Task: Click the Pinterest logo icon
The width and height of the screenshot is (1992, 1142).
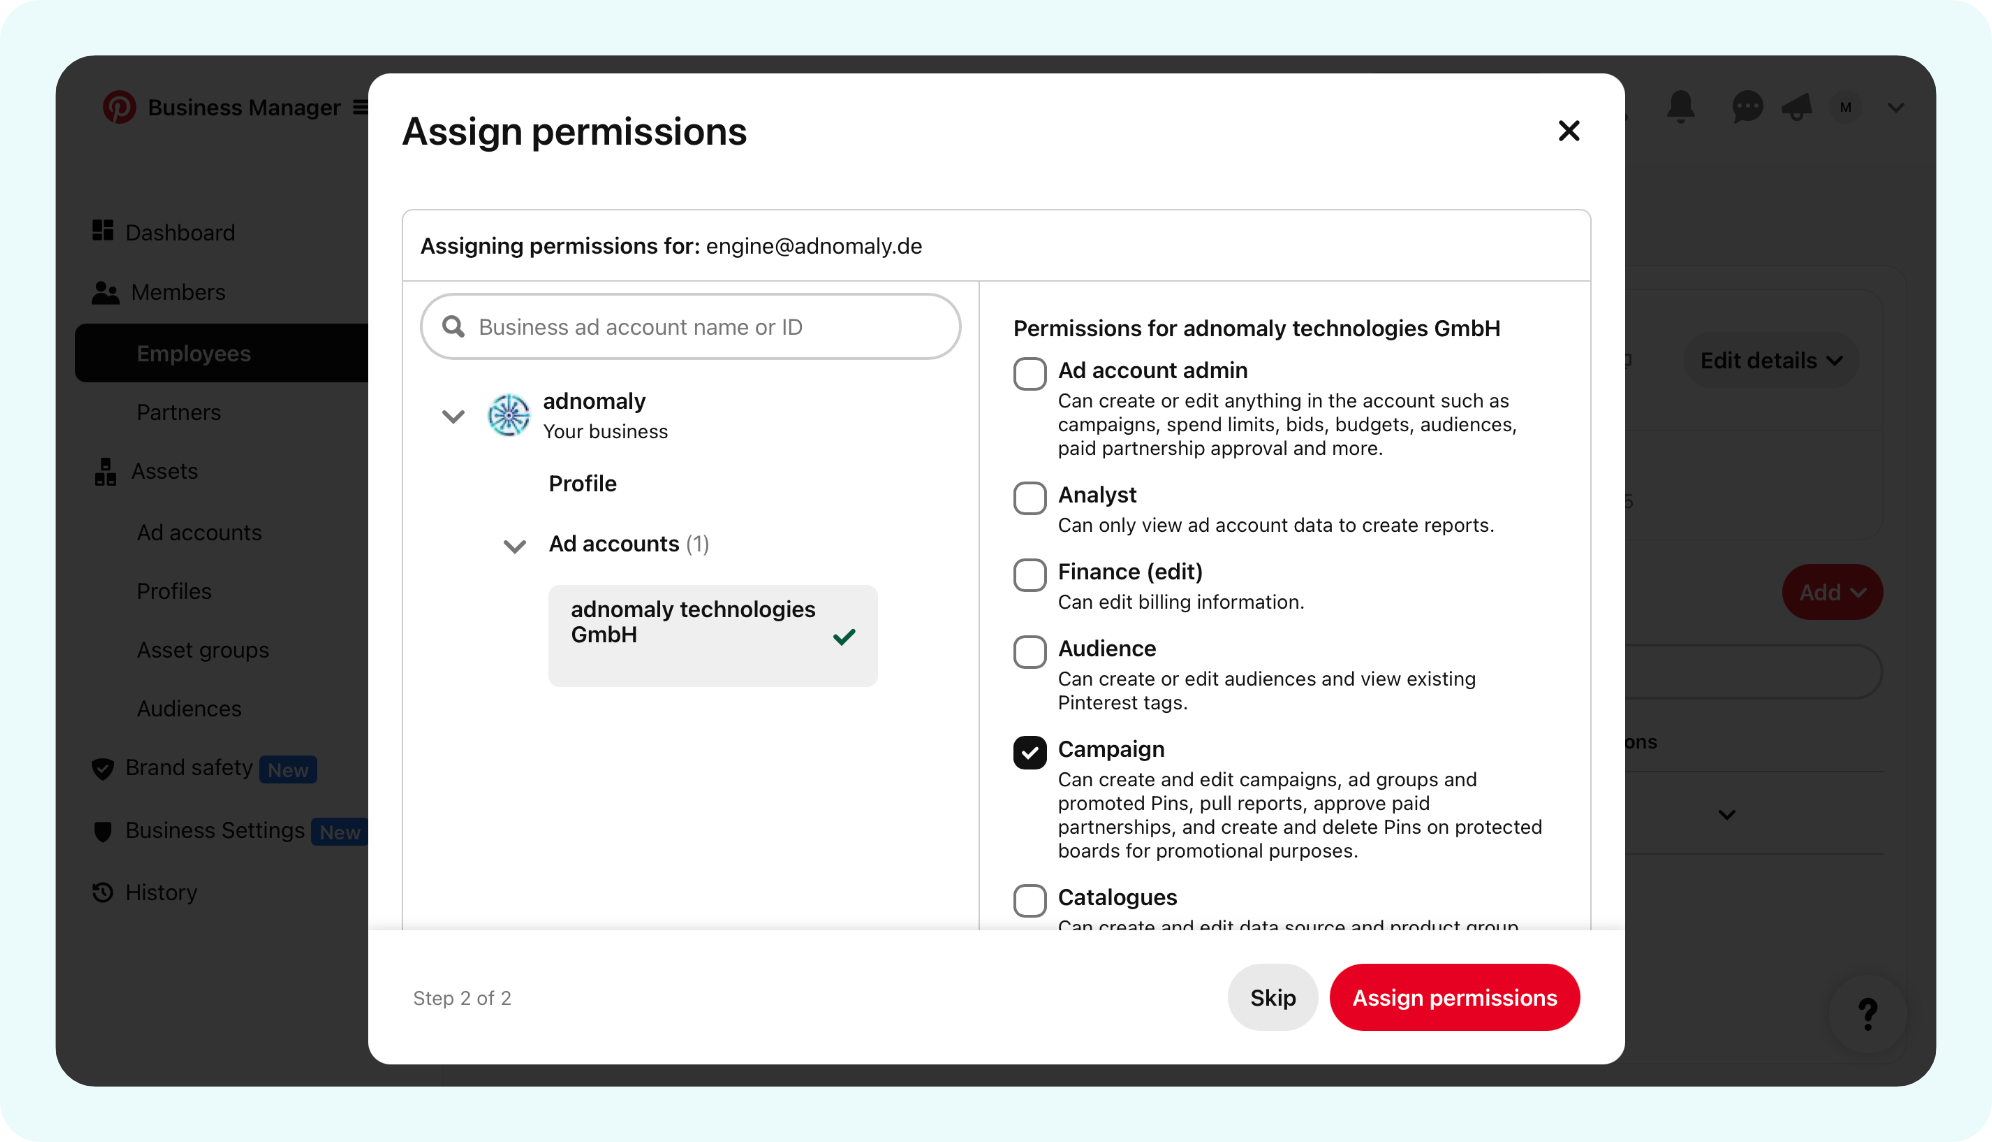Action: point(119,107)
